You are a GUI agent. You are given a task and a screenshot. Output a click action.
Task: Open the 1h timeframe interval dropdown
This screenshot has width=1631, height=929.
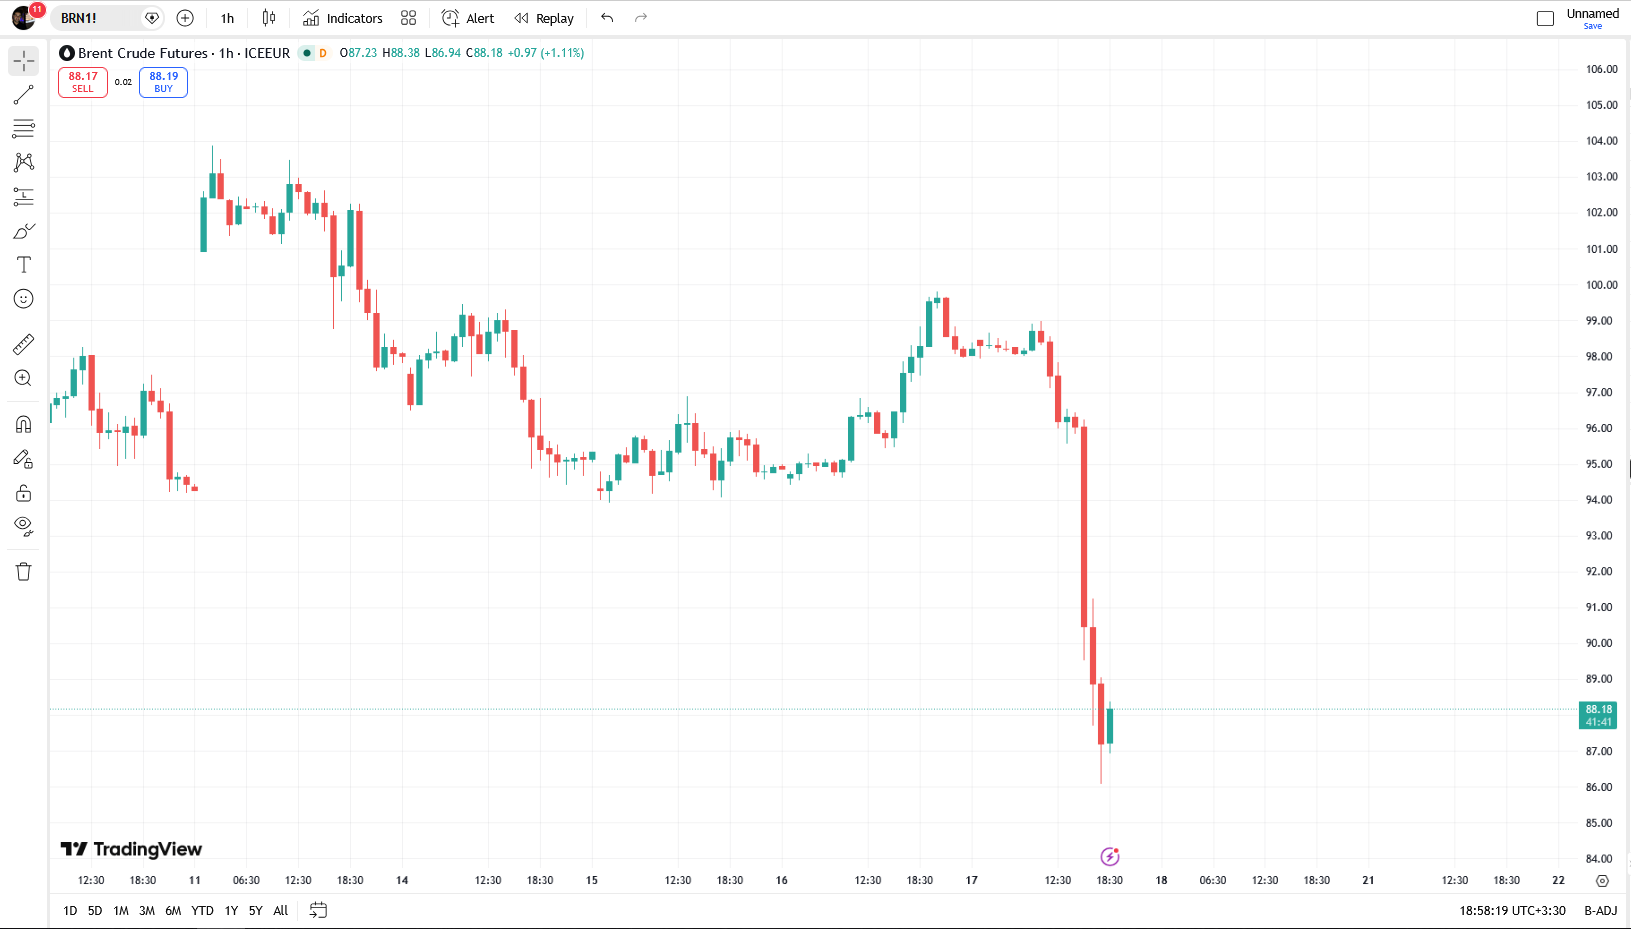227,18
